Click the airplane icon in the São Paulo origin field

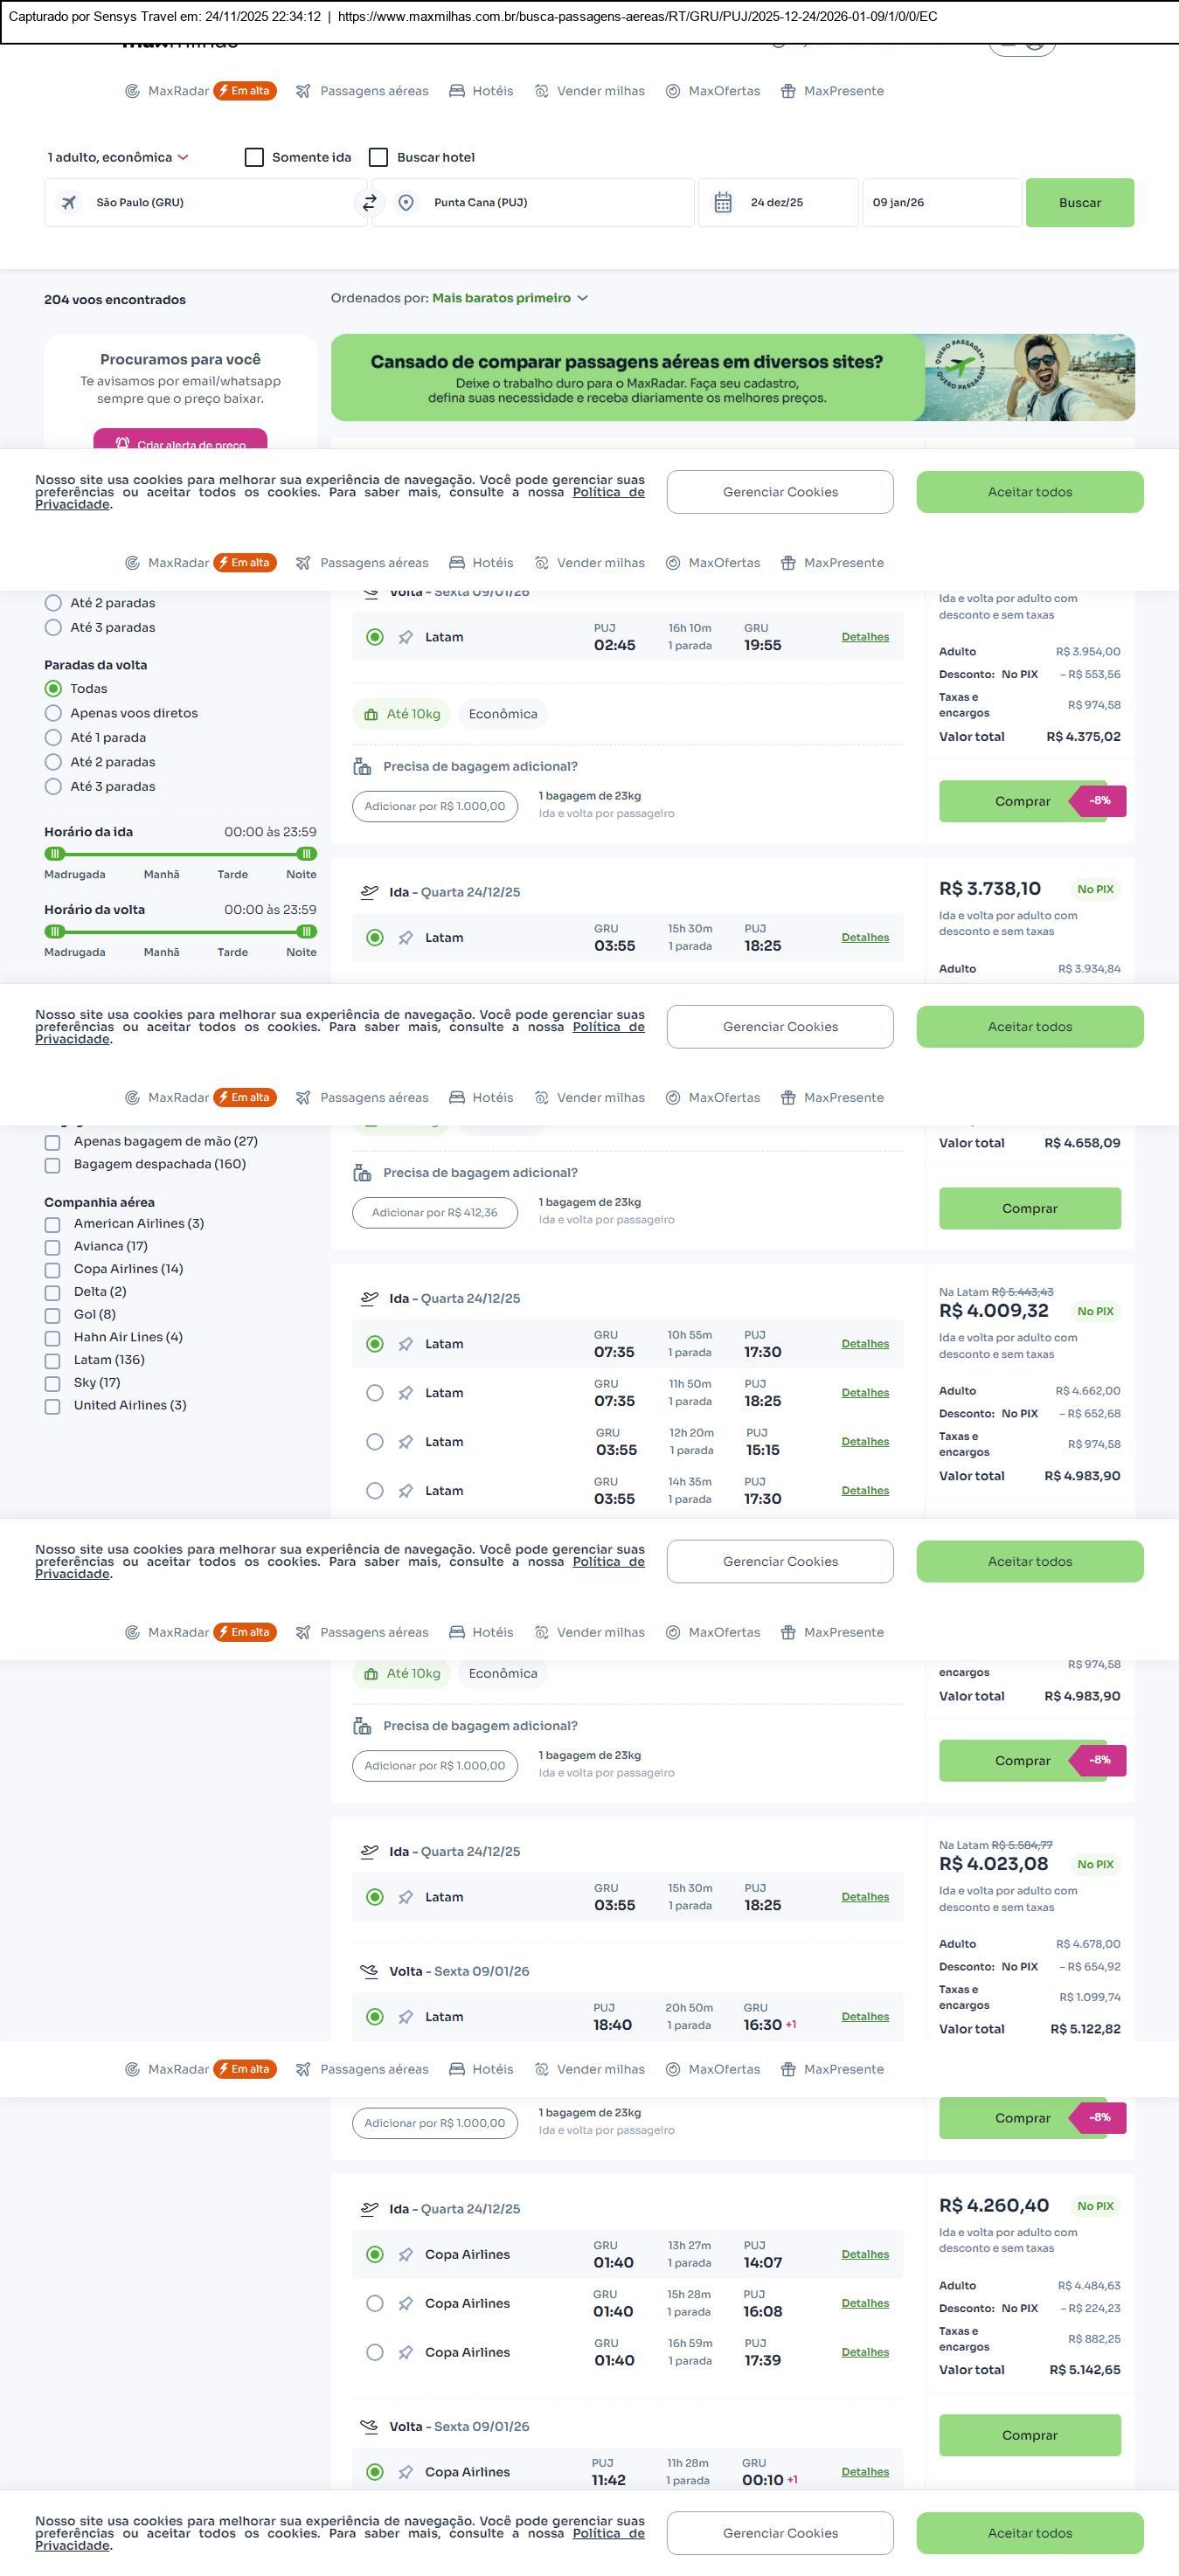pos(69,203)
